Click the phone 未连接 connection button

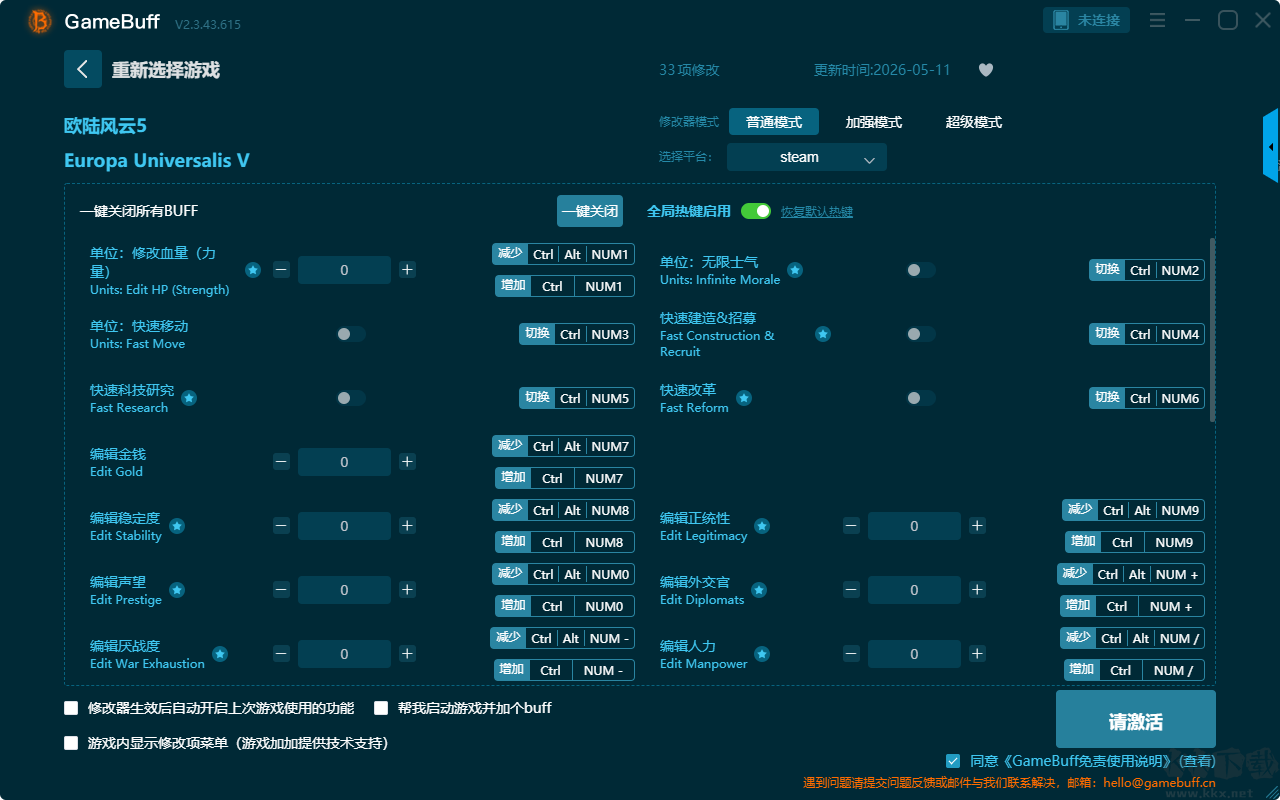coord(1087,20)
